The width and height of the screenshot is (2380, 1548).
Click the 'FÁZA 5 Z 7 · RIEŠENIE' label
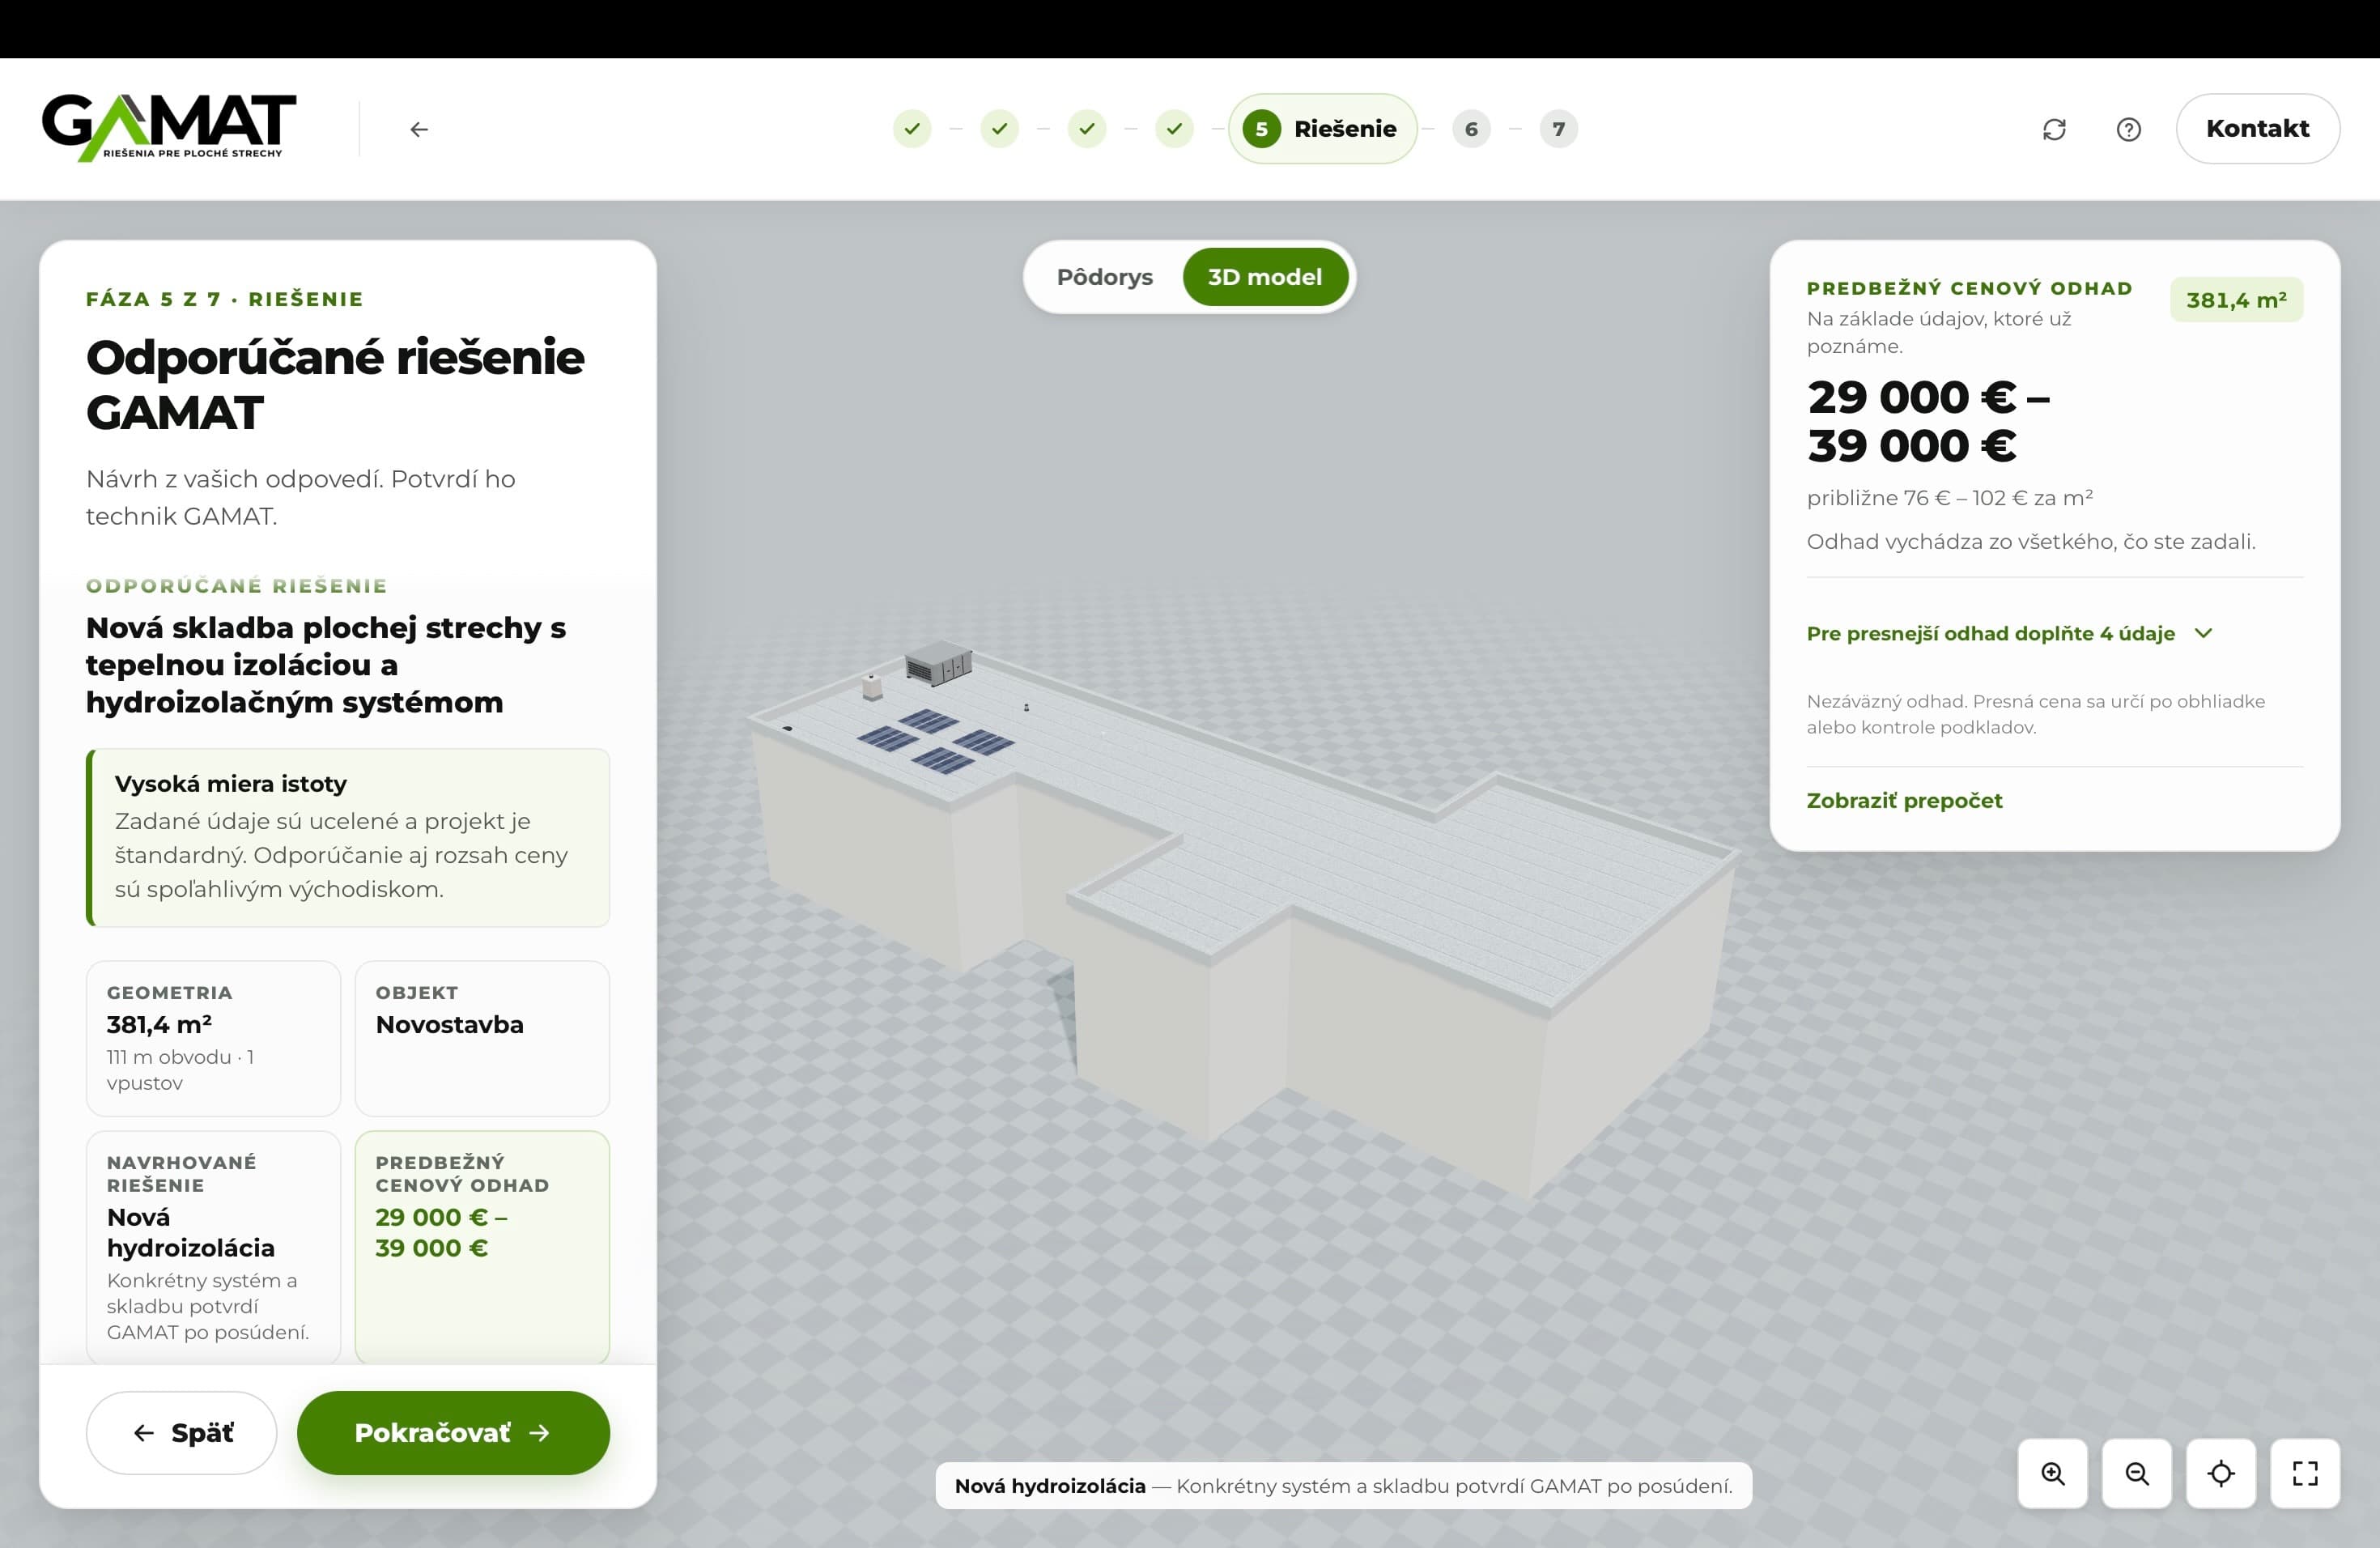click(224, 299)
